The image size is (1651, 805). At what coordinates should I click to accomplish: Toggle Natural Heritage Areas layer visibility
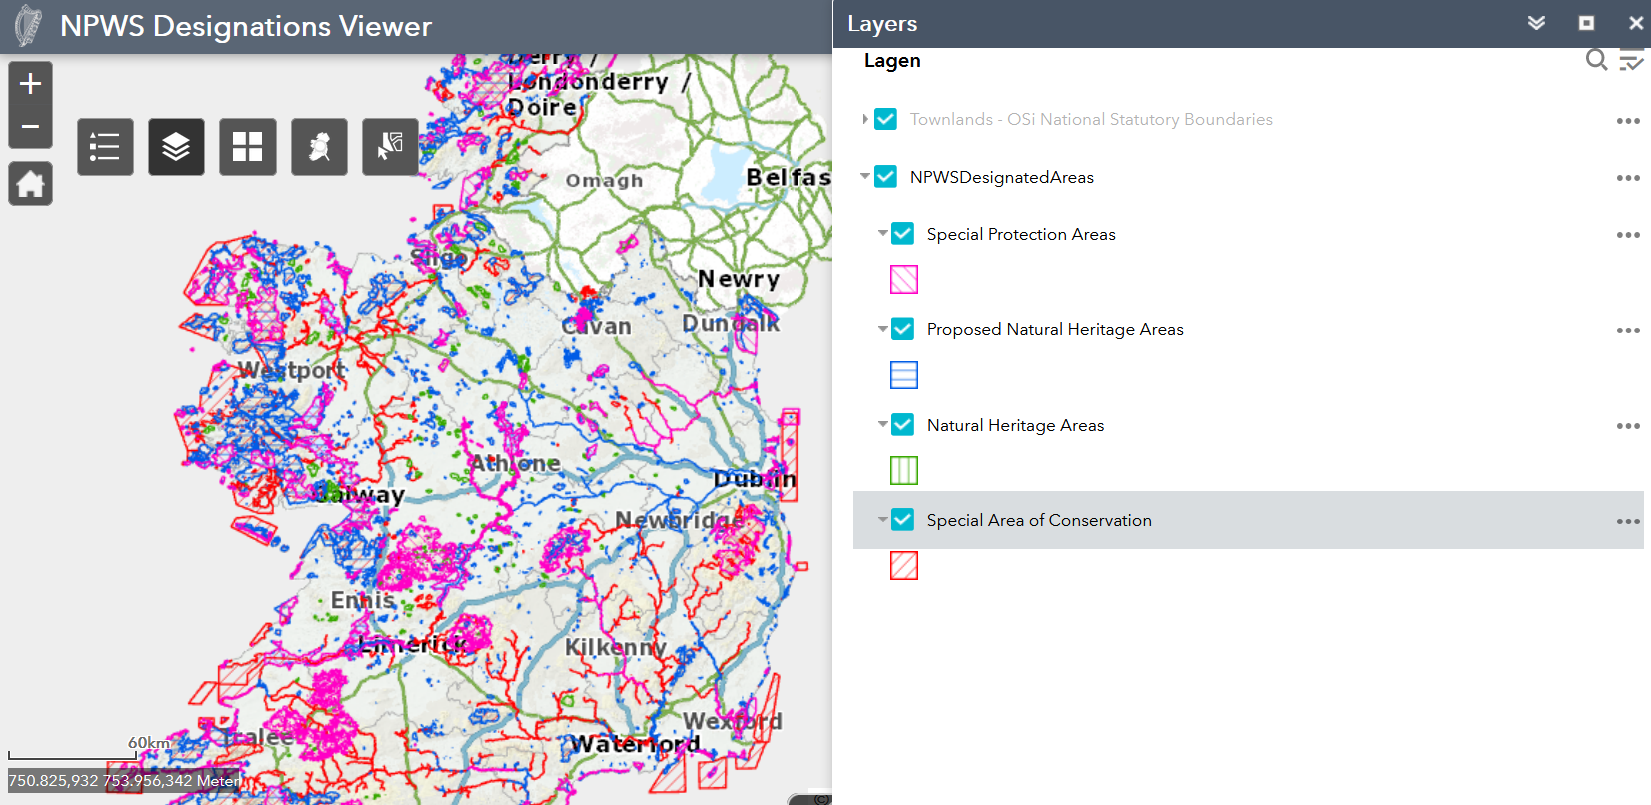pos(902,425)
